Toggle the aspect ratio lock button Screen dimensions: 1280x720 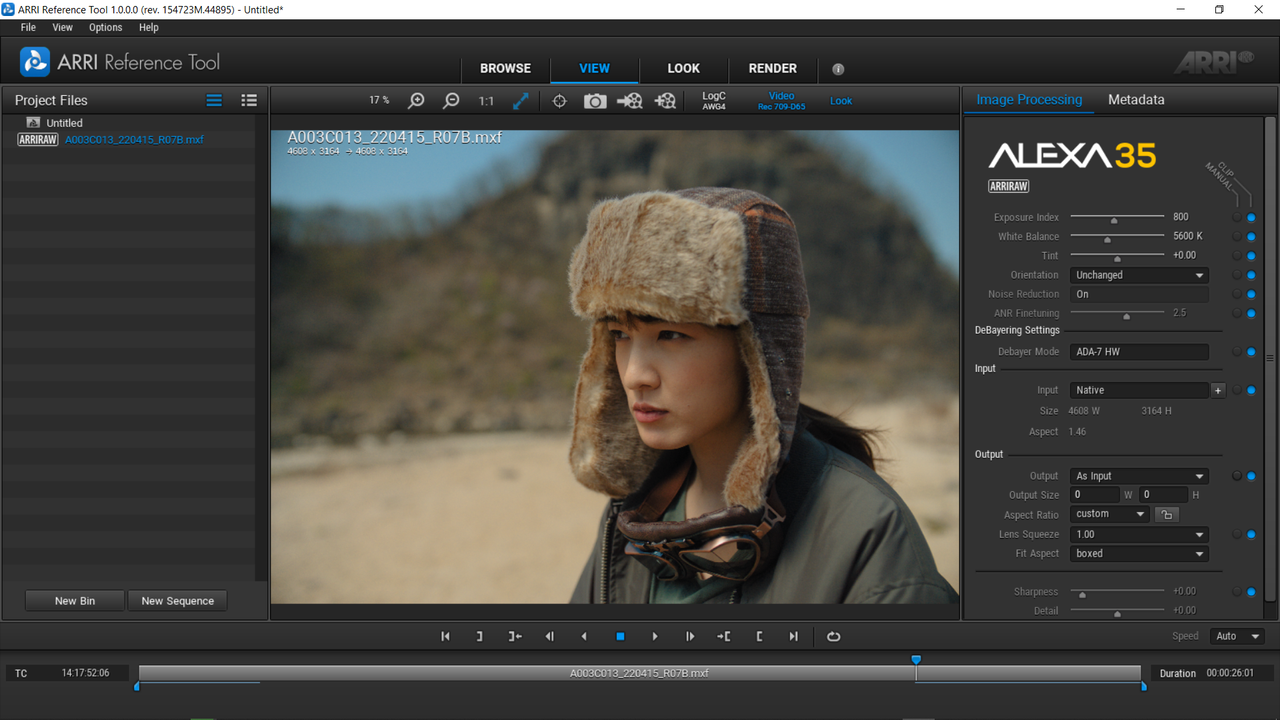(1167, 515)
